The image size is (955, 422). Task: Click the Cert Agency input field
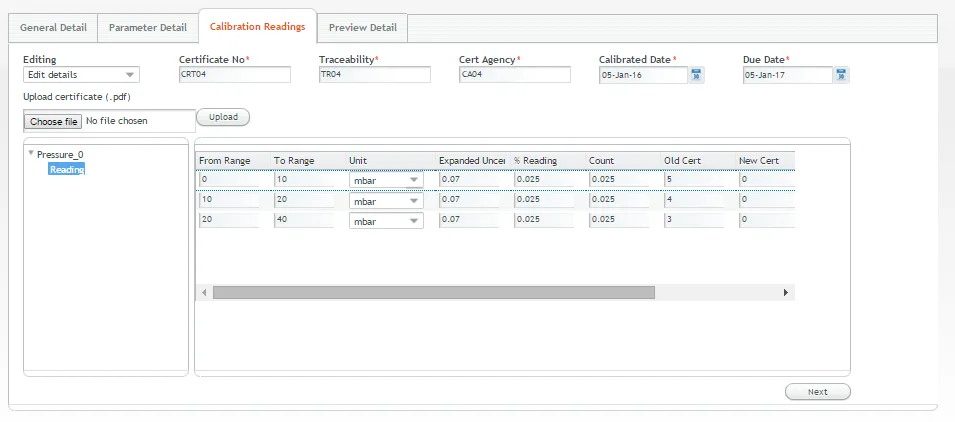(x=515, y=75)
